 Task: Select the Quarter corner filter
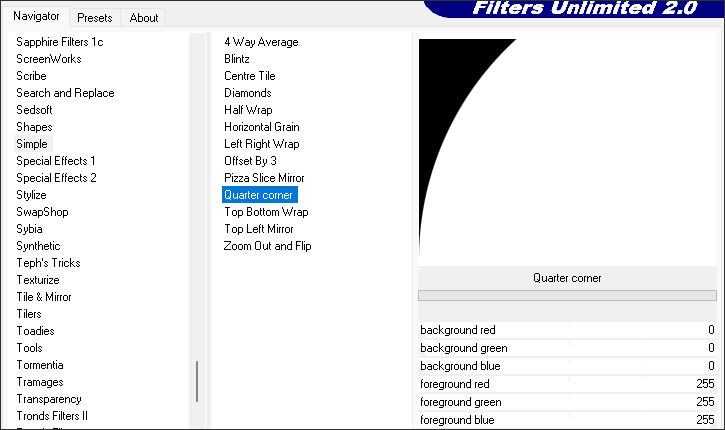click(x=259, y=195)
